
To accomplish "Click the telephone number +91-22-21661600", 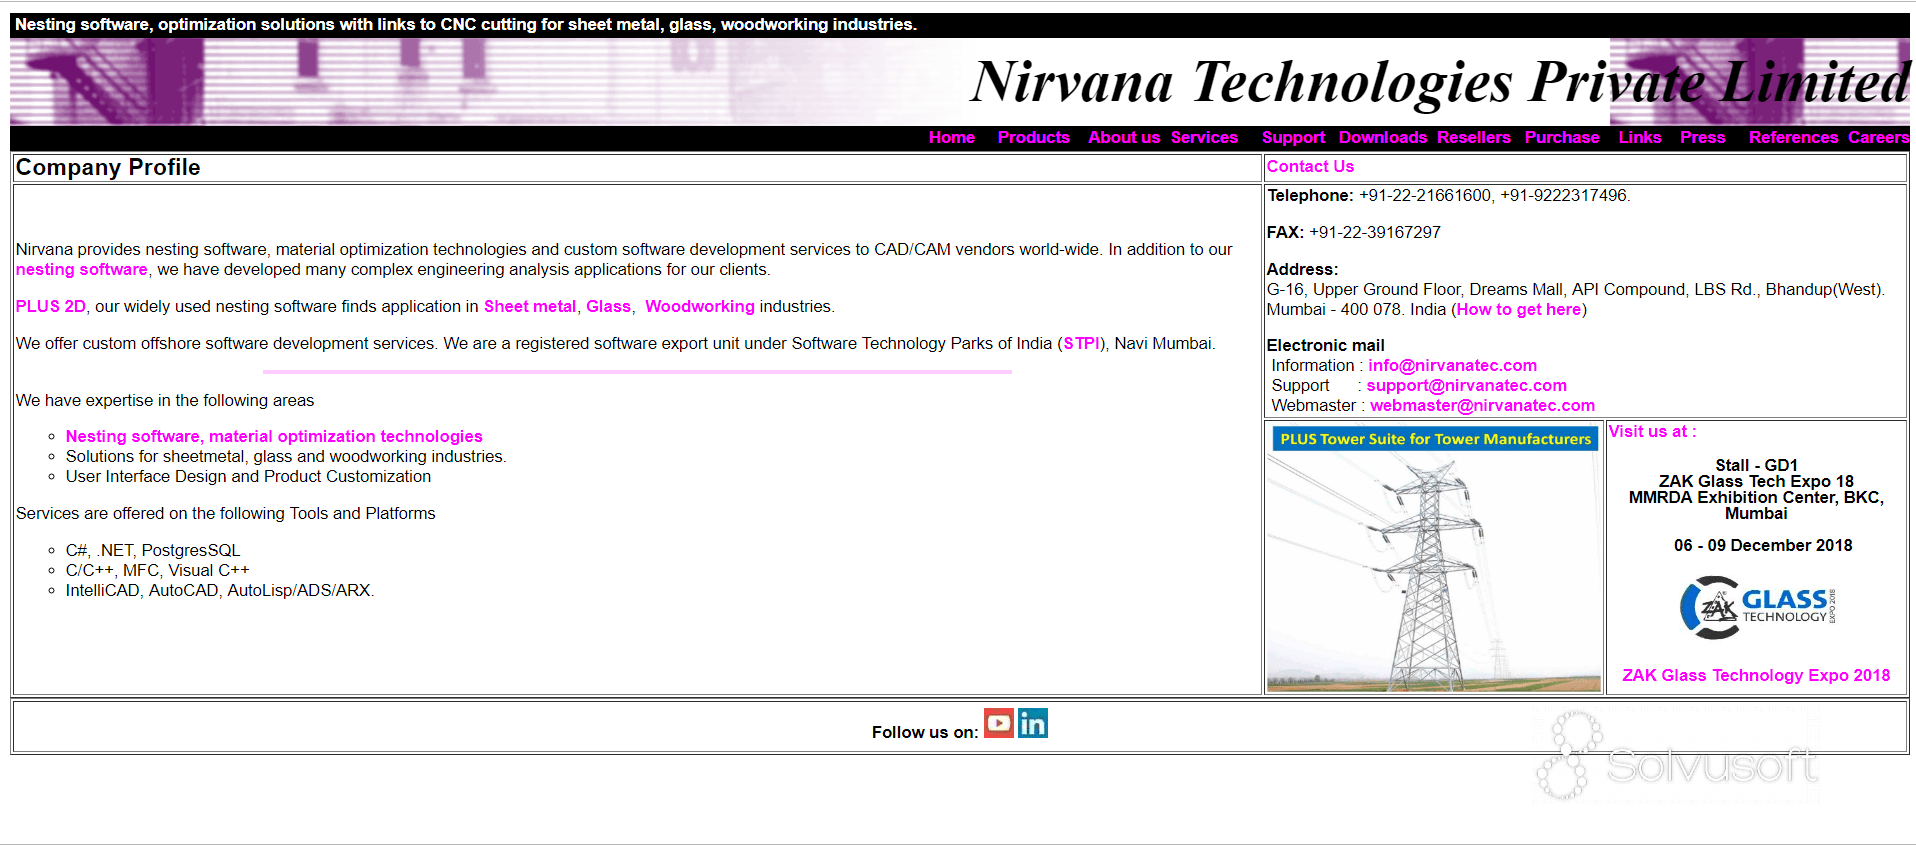I will 1425,196.
